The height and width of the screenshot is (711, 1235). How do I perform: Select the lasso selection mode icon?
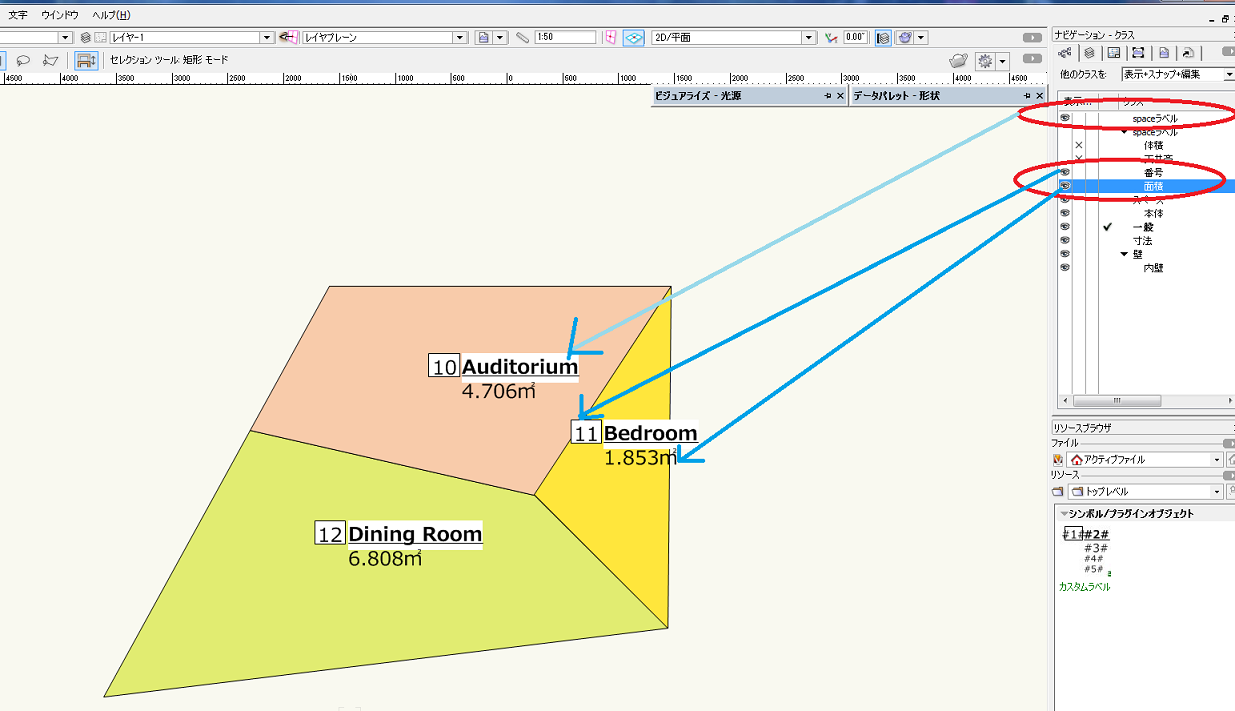(x=24, y=60)
